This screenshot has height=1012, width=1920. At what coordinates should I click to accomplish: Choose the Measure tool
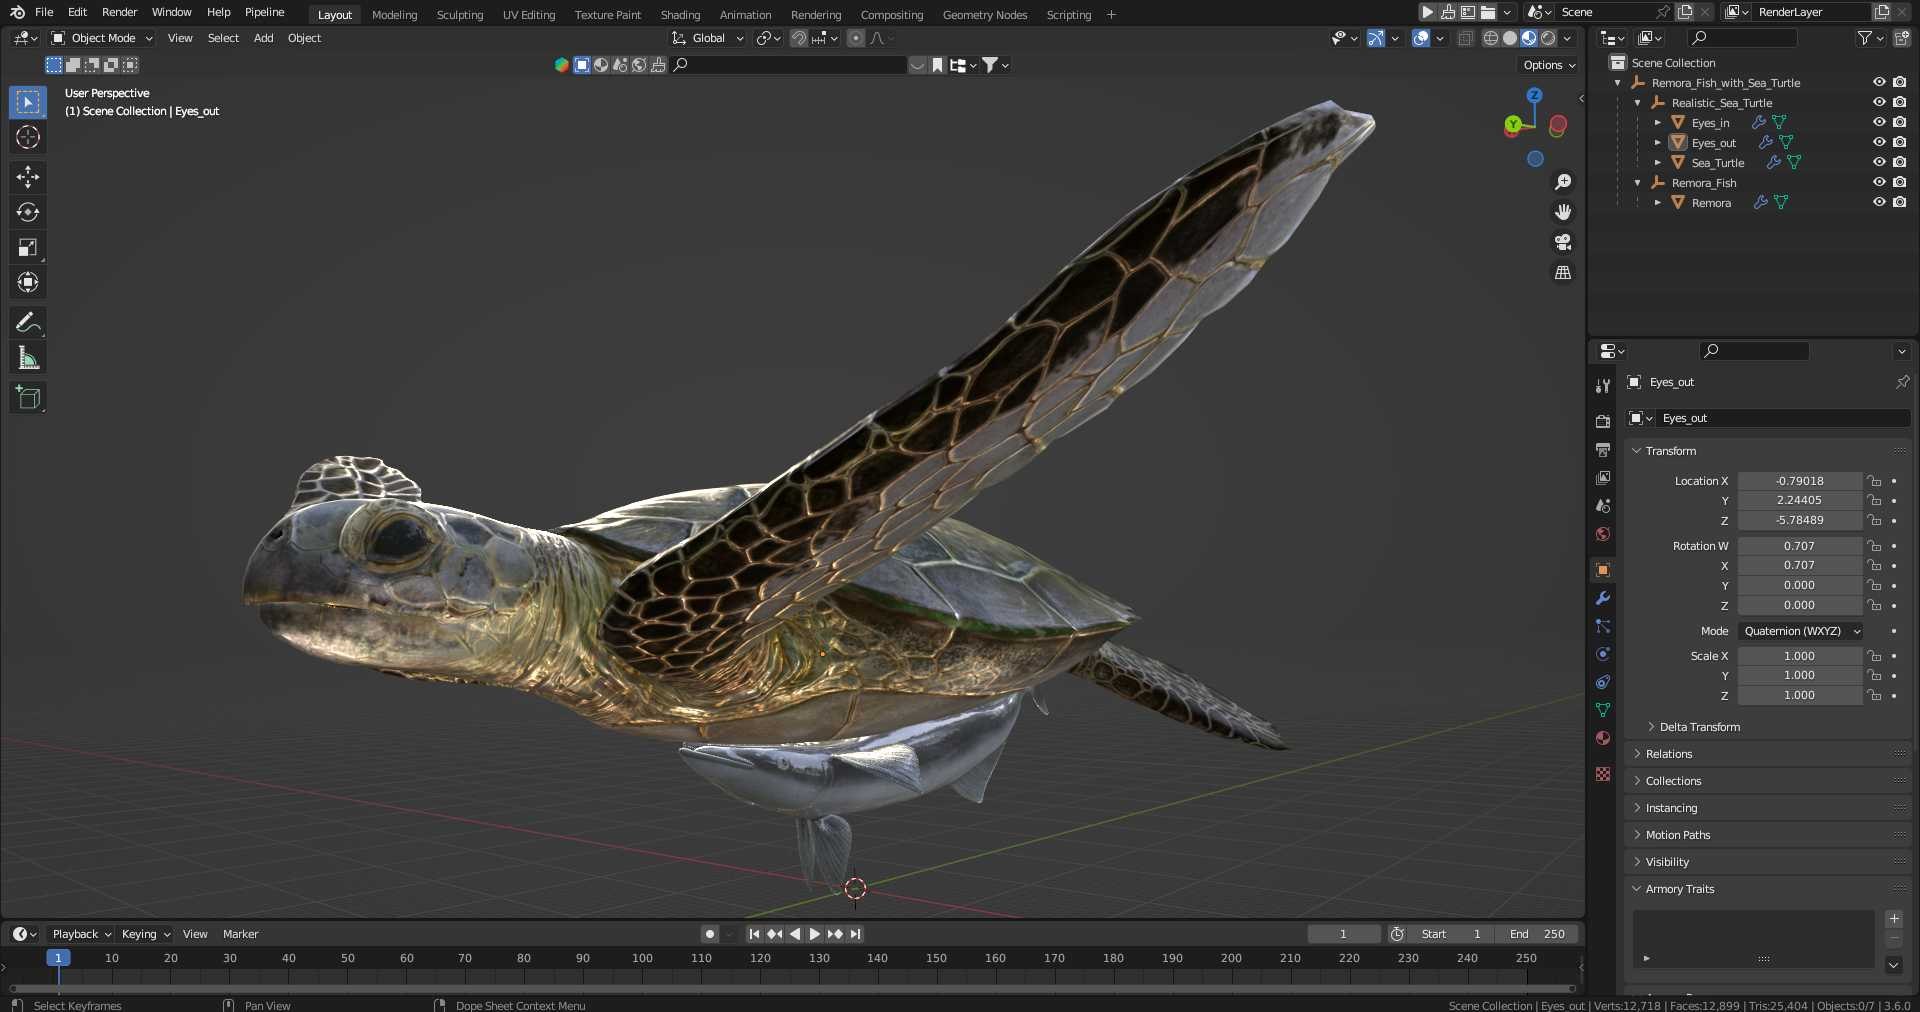tap(28, 358)
